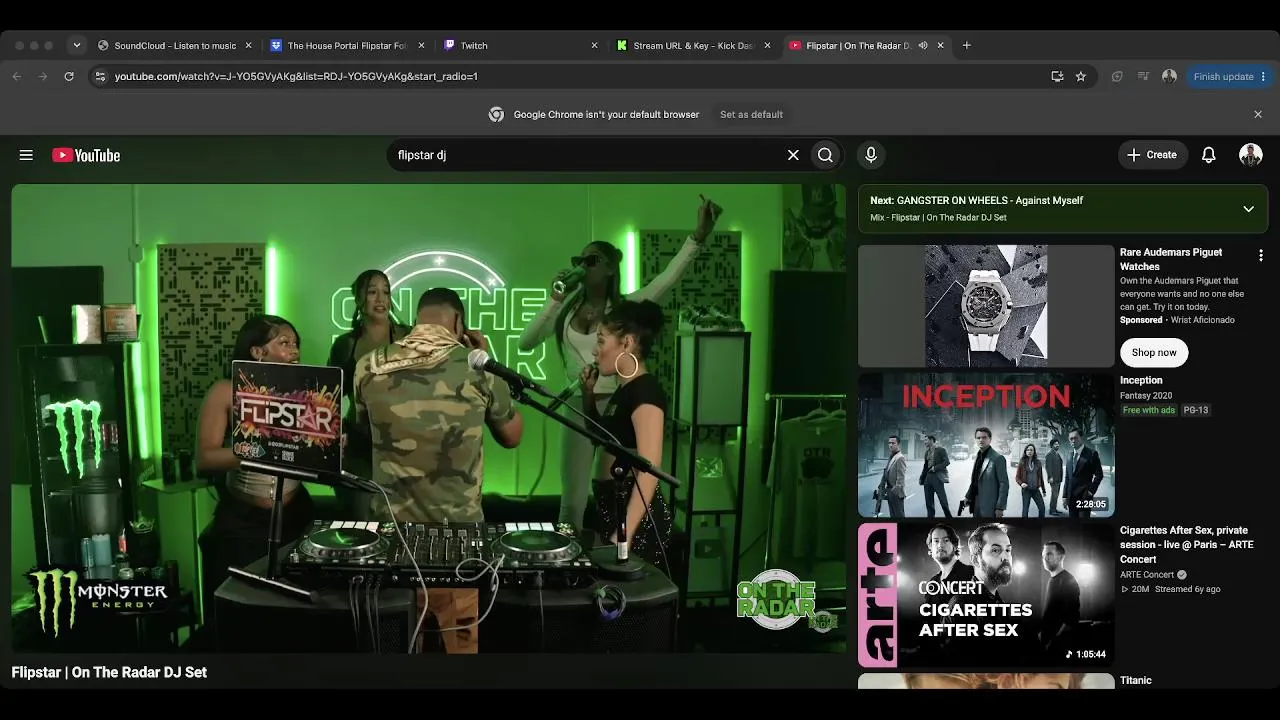The image size is (1280, 720).
Task: Select the Flipstar On The Radar tab
Action: point(866,45)
